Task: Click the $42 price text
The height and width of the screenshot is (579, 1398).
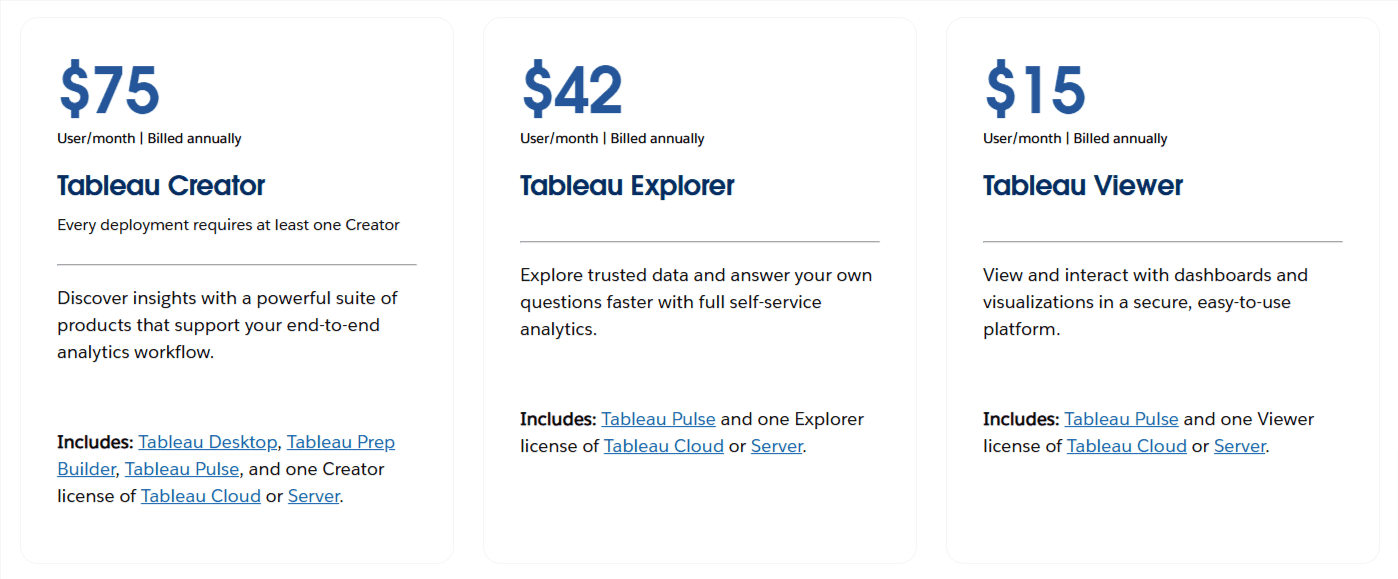Action: [571, 89]
